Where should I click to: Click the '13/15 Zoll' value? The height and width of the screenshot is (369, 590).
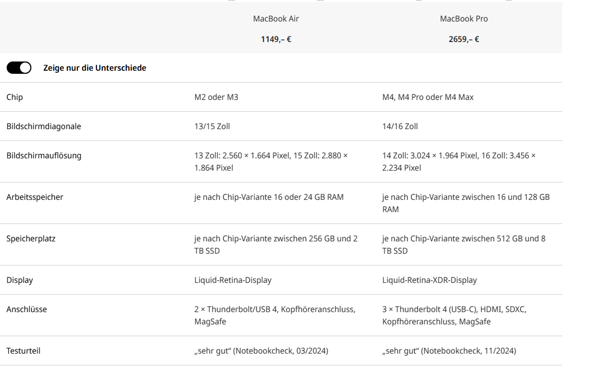tap(212, 126)
